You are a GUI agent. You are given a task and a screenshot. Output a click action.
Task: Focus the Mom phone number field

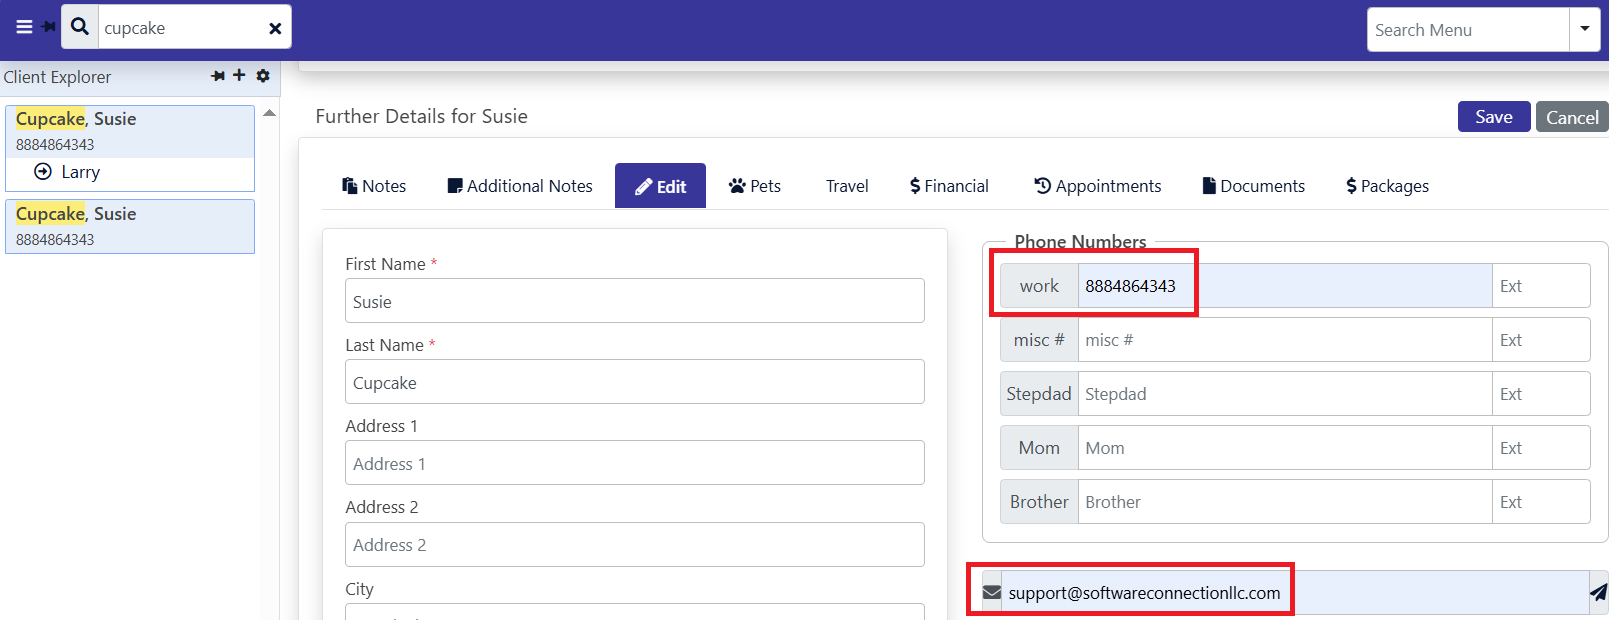click(1284, 448)
